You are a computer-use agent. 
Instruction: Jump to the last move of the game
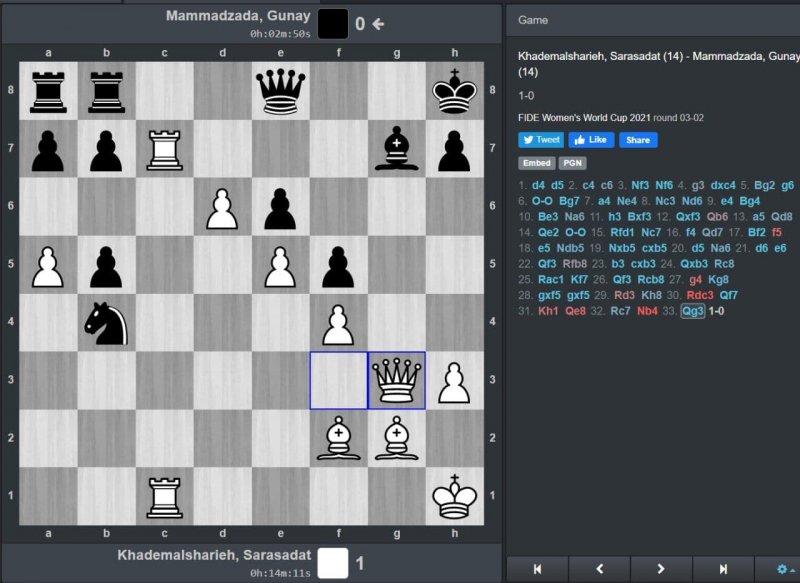pos(723,569)
